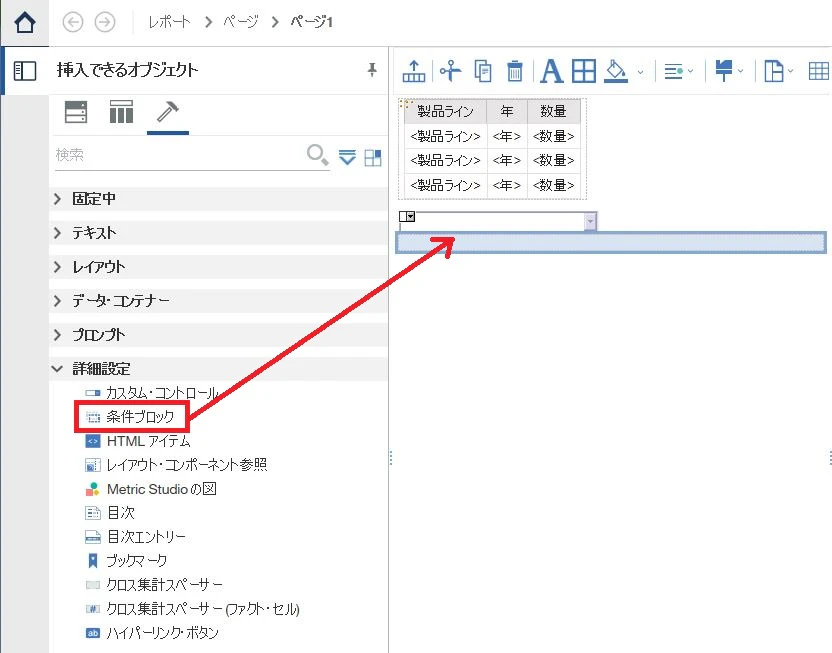Expand the レイアウト section
The image size is (832, 653).
point(219,267)
